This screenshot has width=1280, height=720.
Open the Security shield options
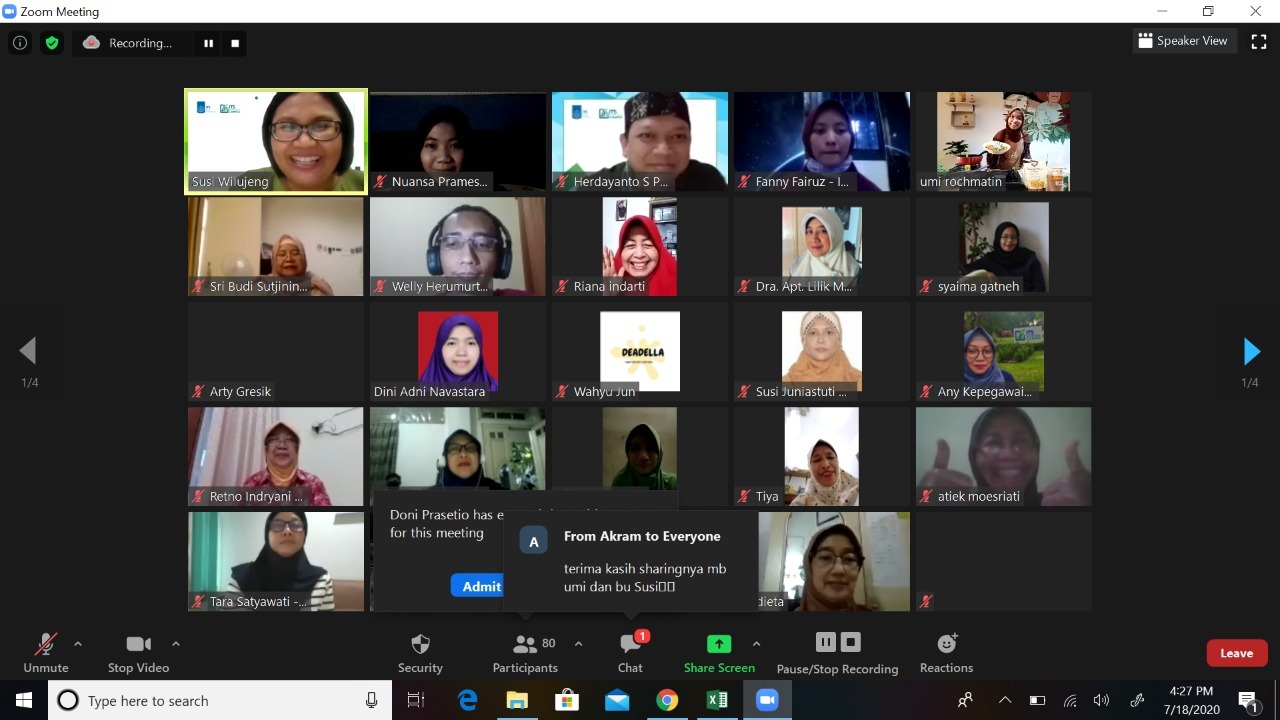420,652
